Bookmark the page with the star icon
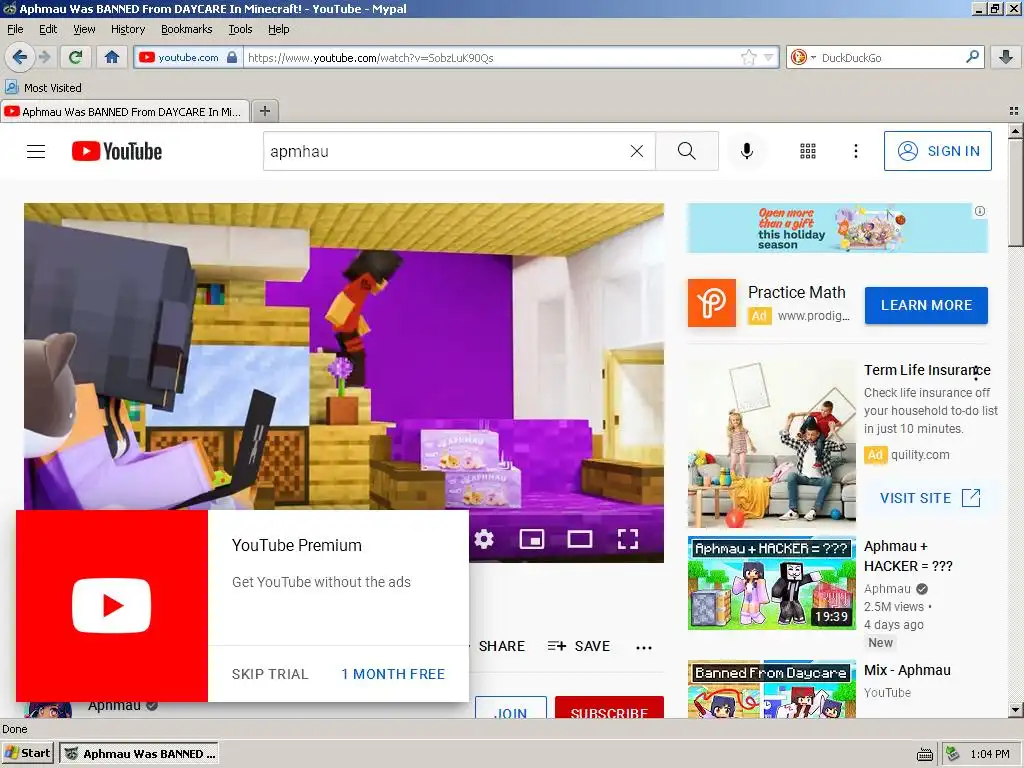The image size is (1024, 768). [748, 57]
